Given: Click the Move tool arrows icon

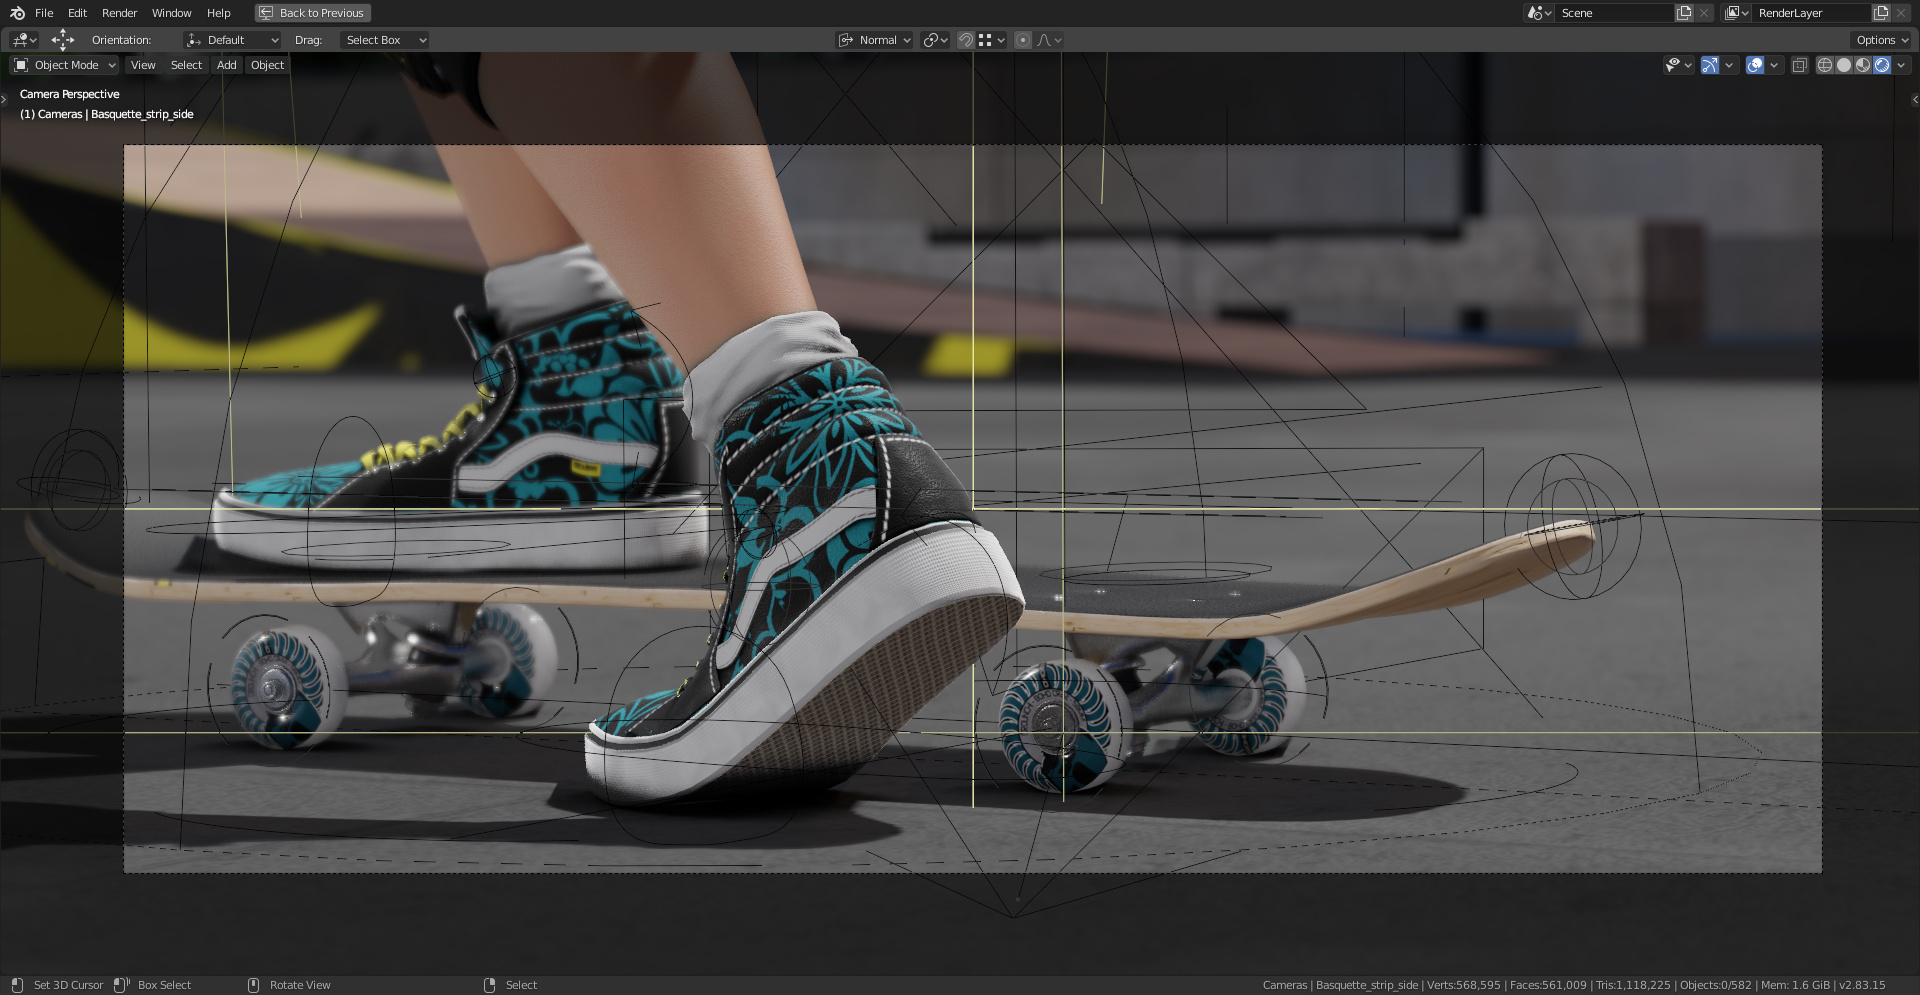Looking at the screenshot, I should click(x=62, y=40).
